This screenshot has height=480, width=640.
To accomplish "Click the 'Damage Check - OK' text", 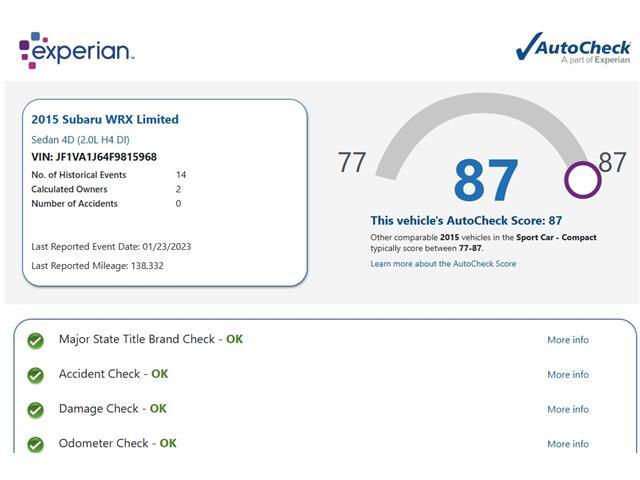I will click(112, 409).
